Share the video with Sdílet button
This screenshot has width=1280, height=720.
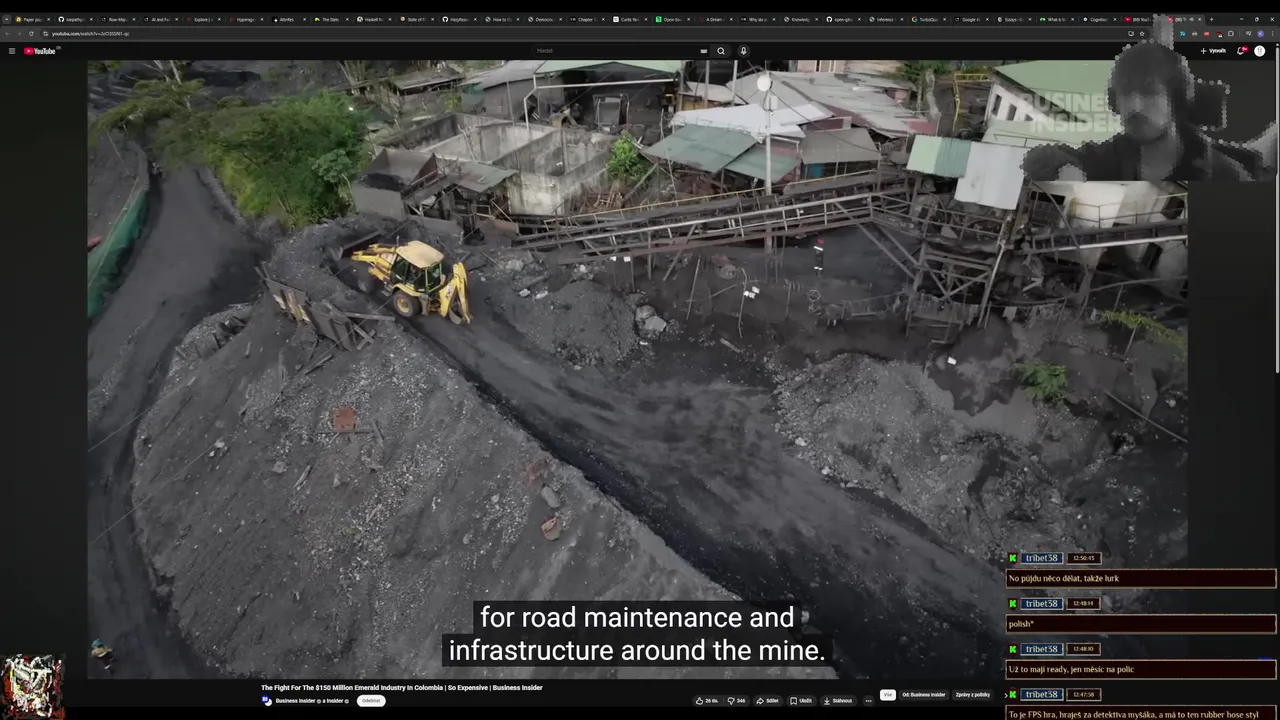point(767,701)
